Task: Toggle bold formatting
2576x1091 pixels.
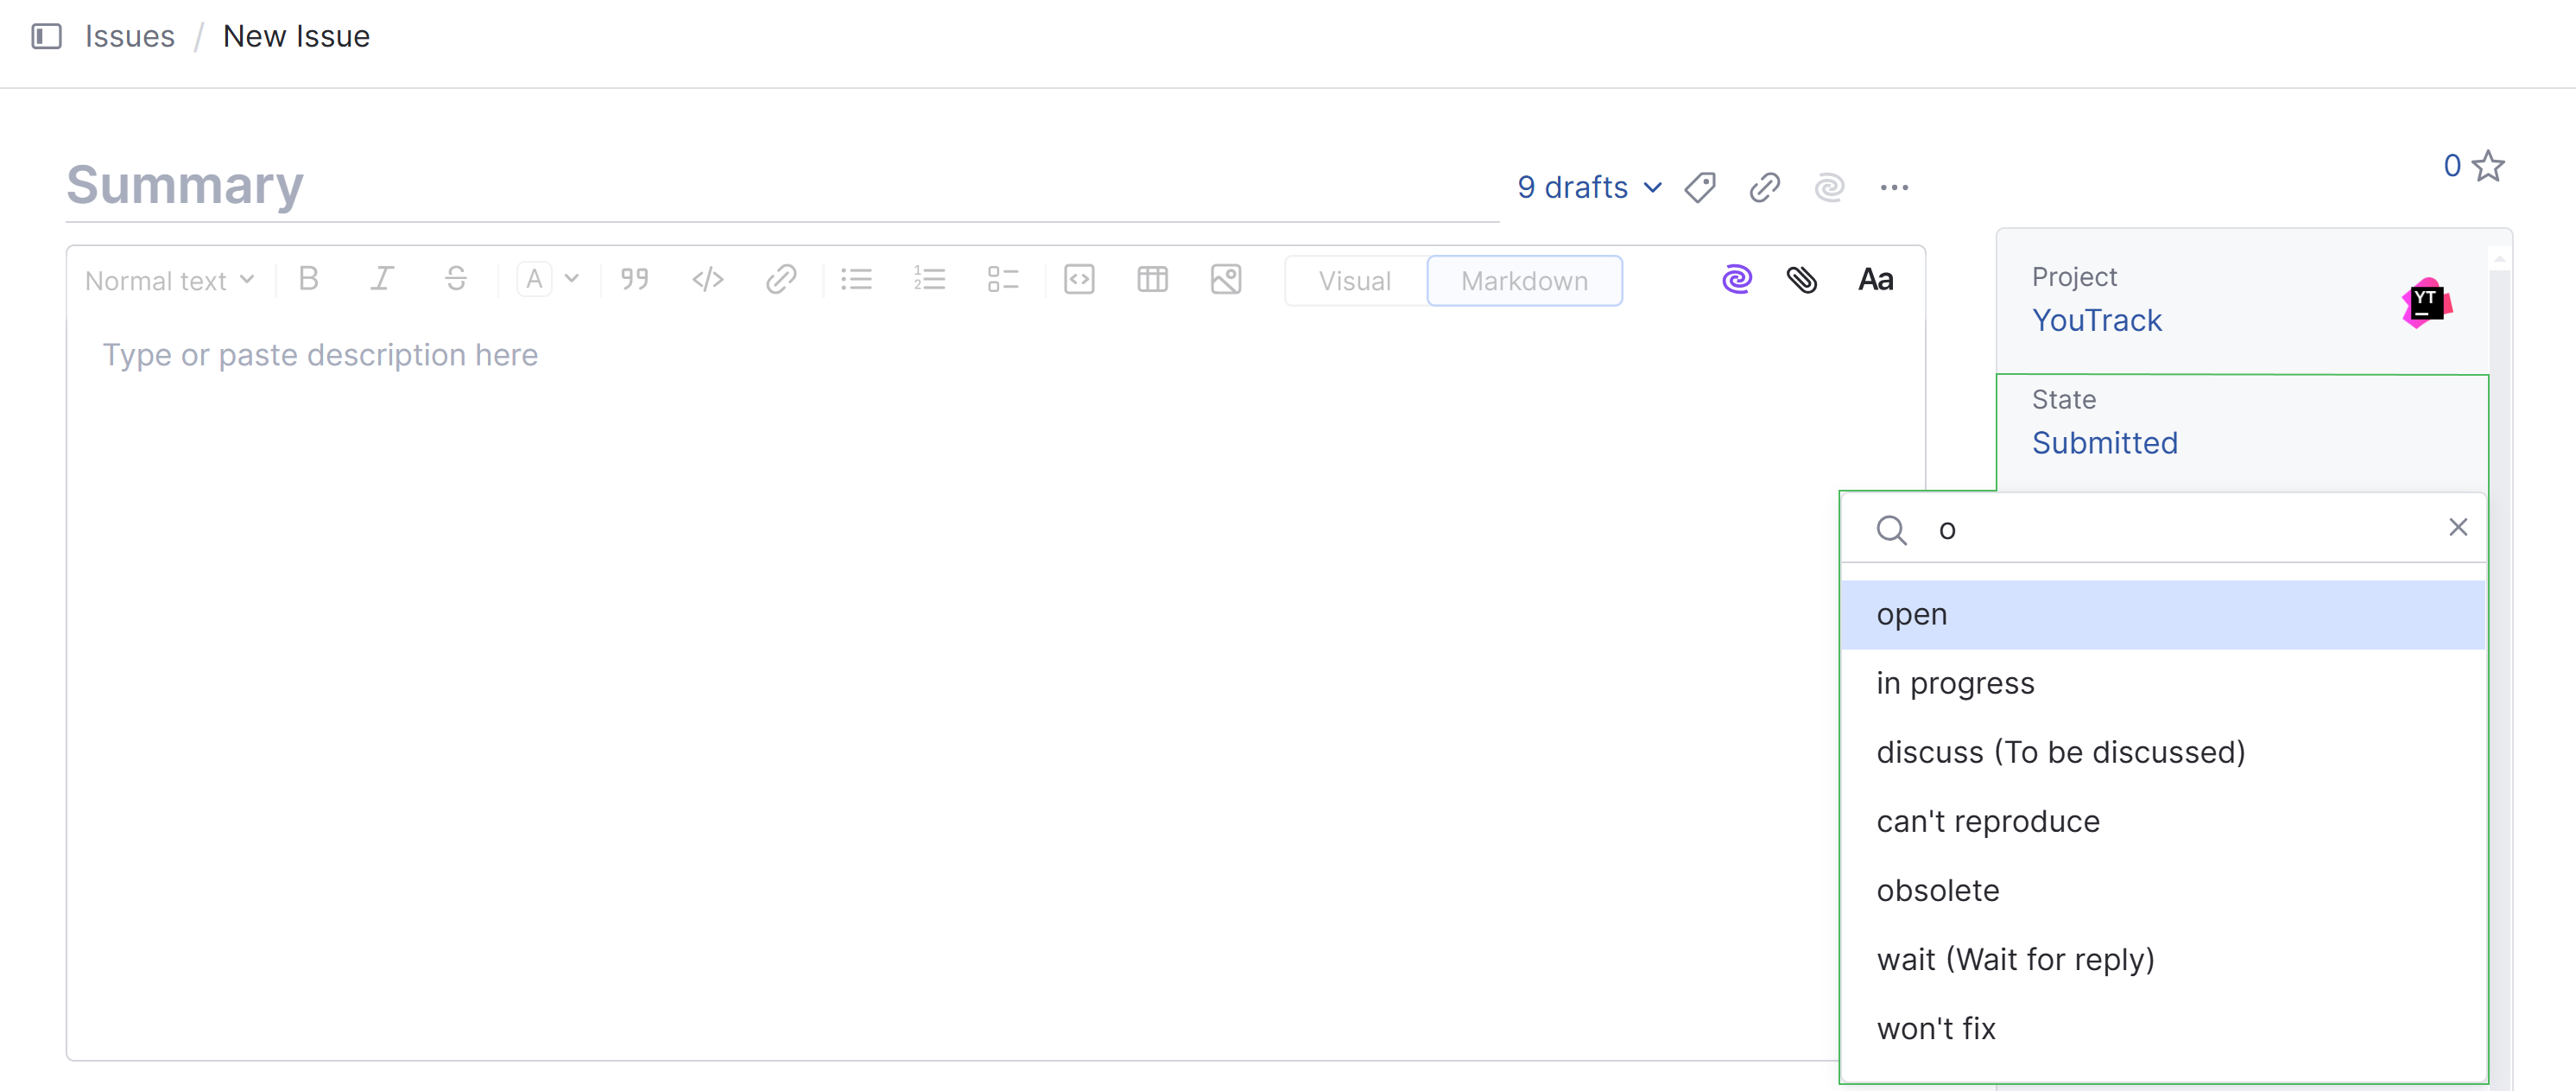Action: pos(309,280)
